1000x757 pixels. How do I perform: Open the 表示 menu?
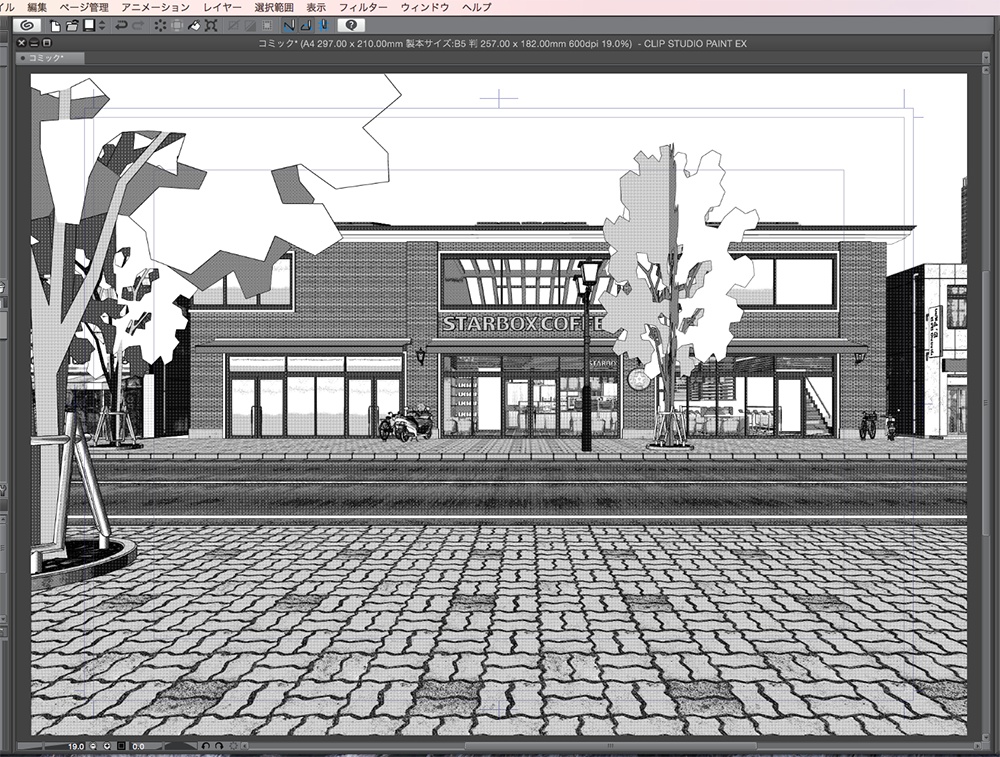(x=316, y=7)
